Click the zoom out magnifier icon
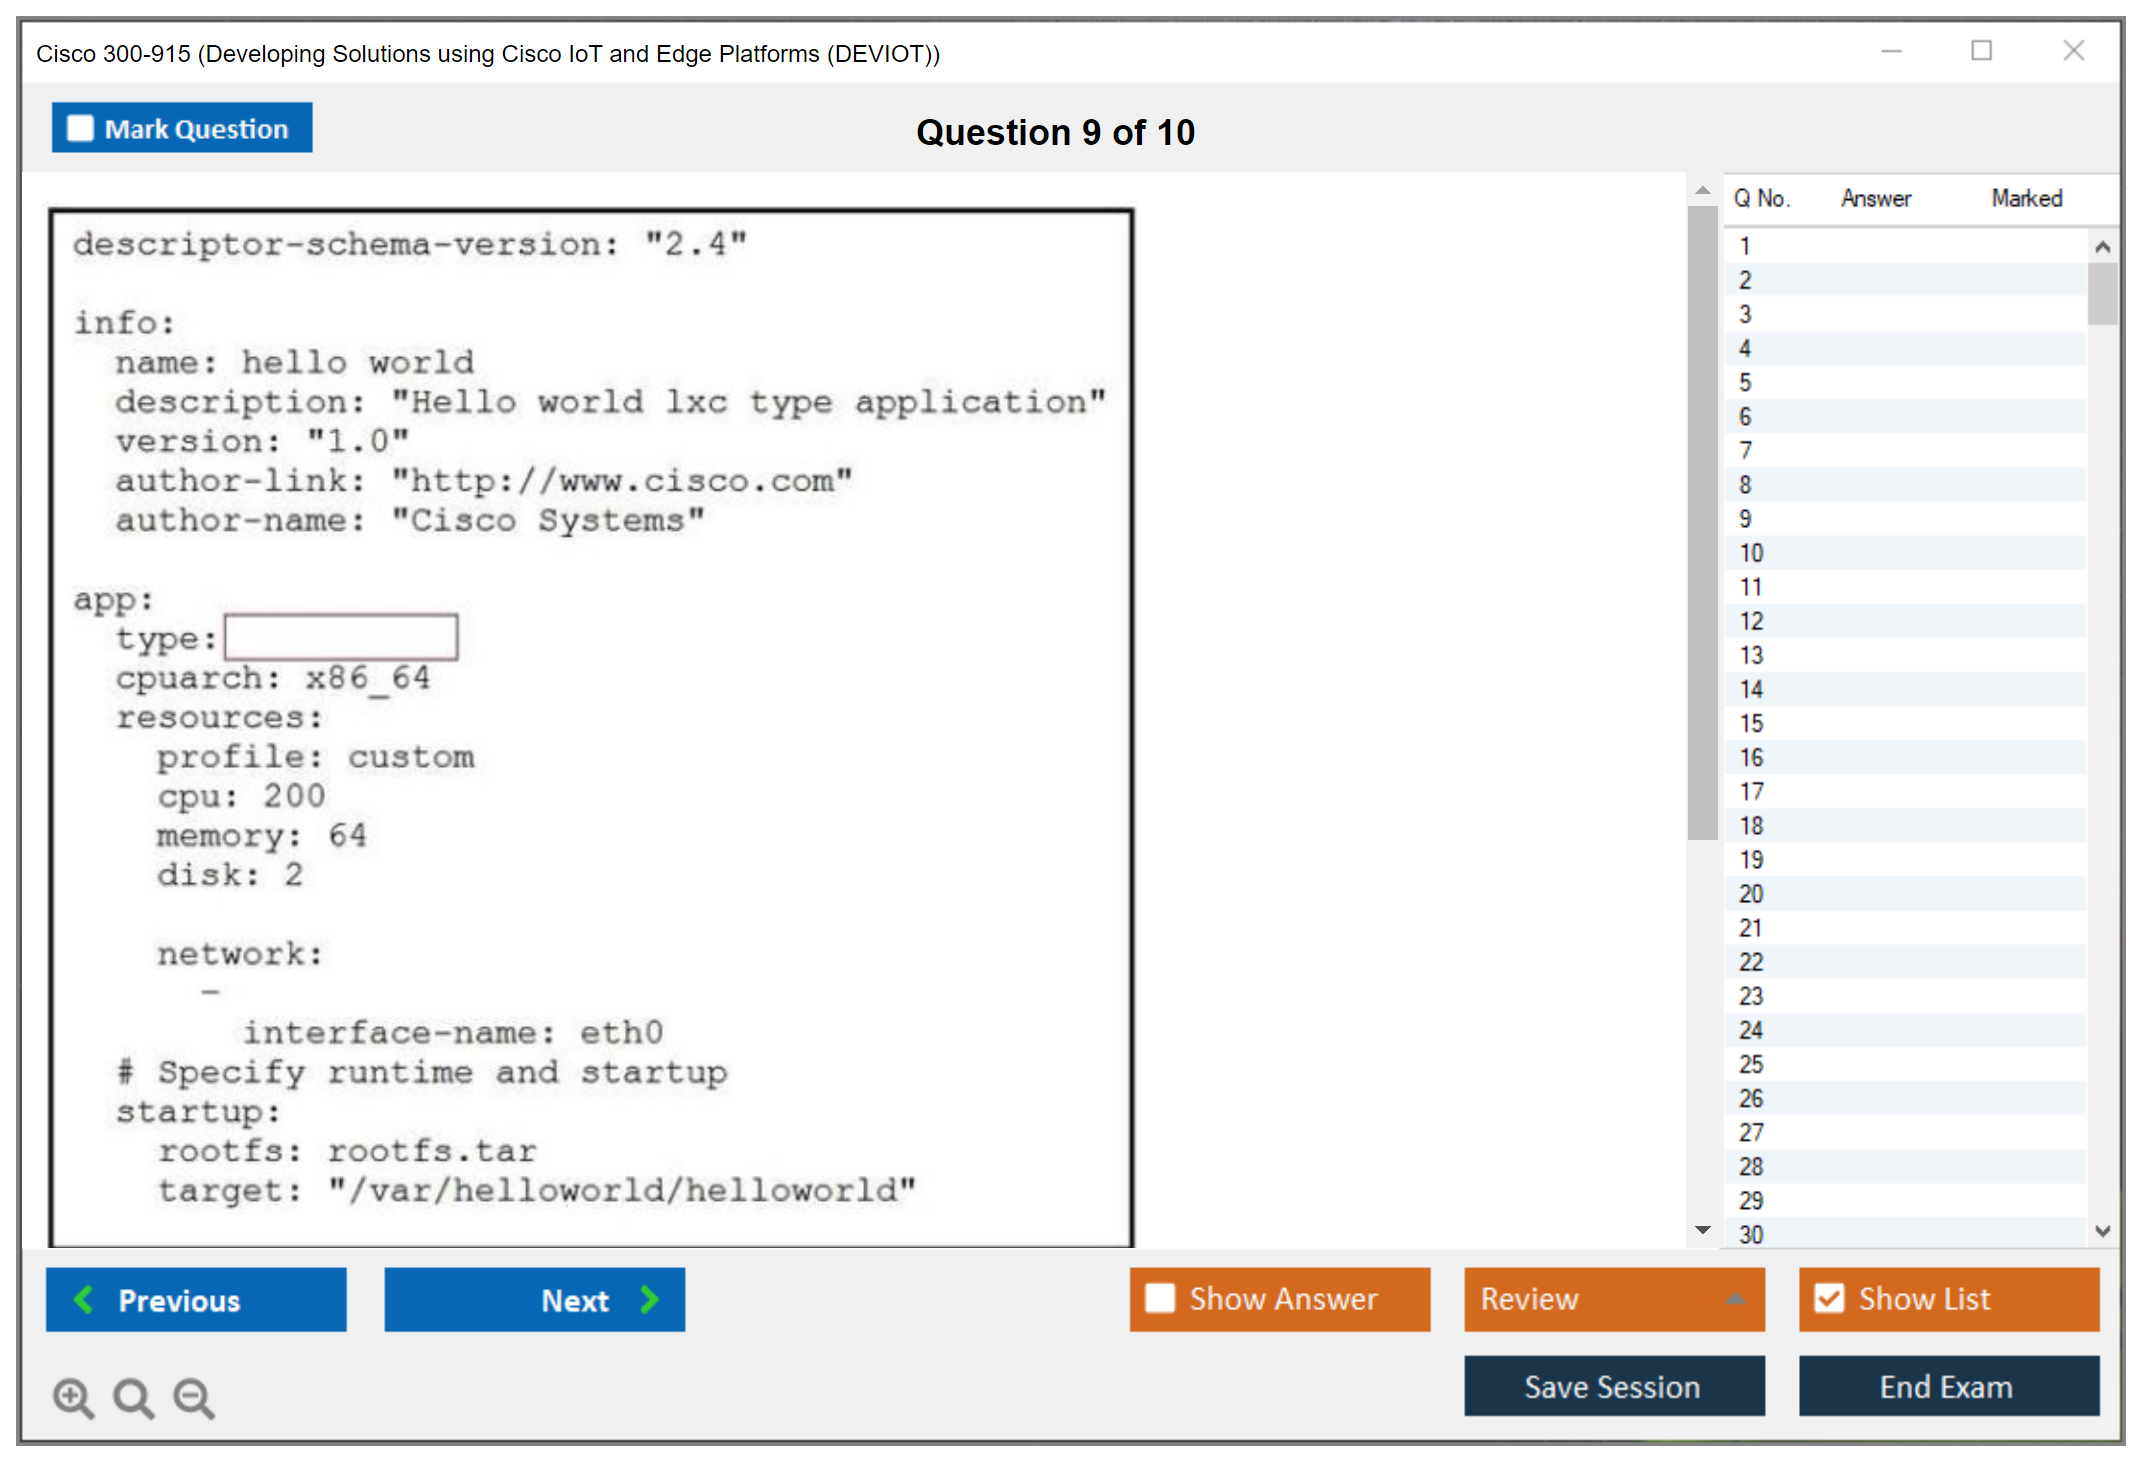Image resolution: width=2150 pixels, height=1470 pixels. (x=193, y=1397)
